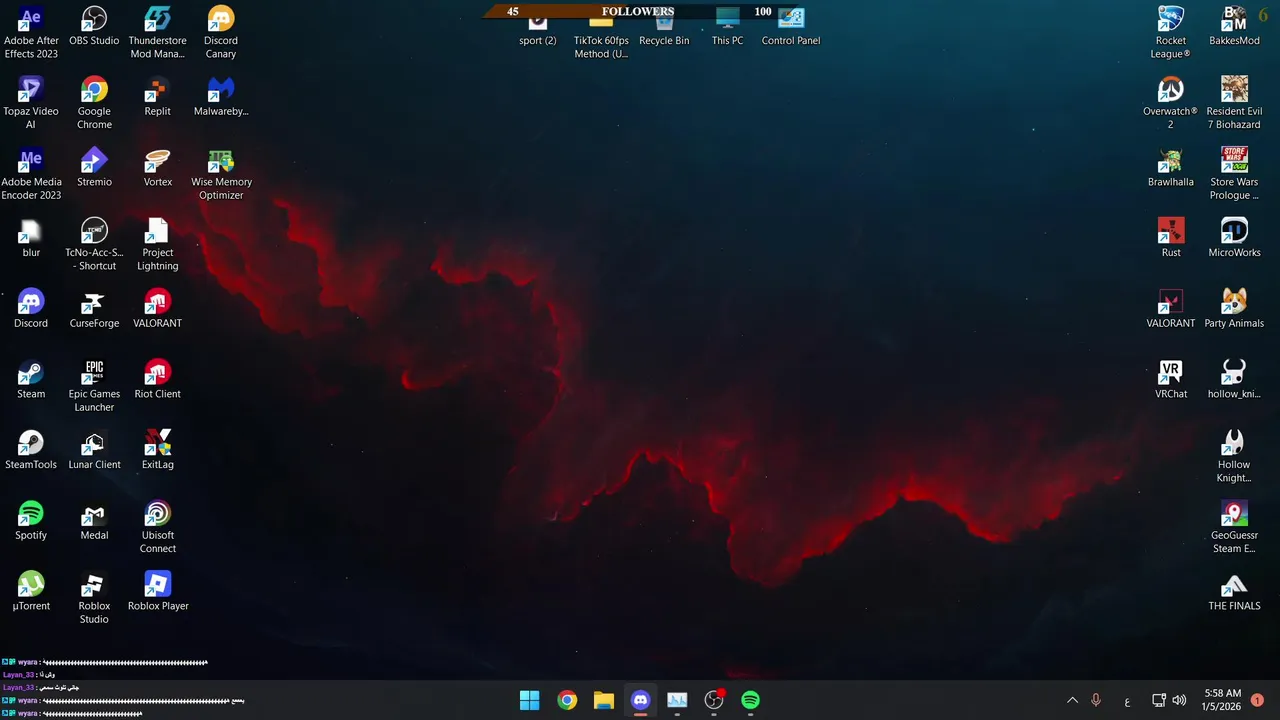
Task: Select the Rocket League desktop icon
Action: pos(1171,32)
